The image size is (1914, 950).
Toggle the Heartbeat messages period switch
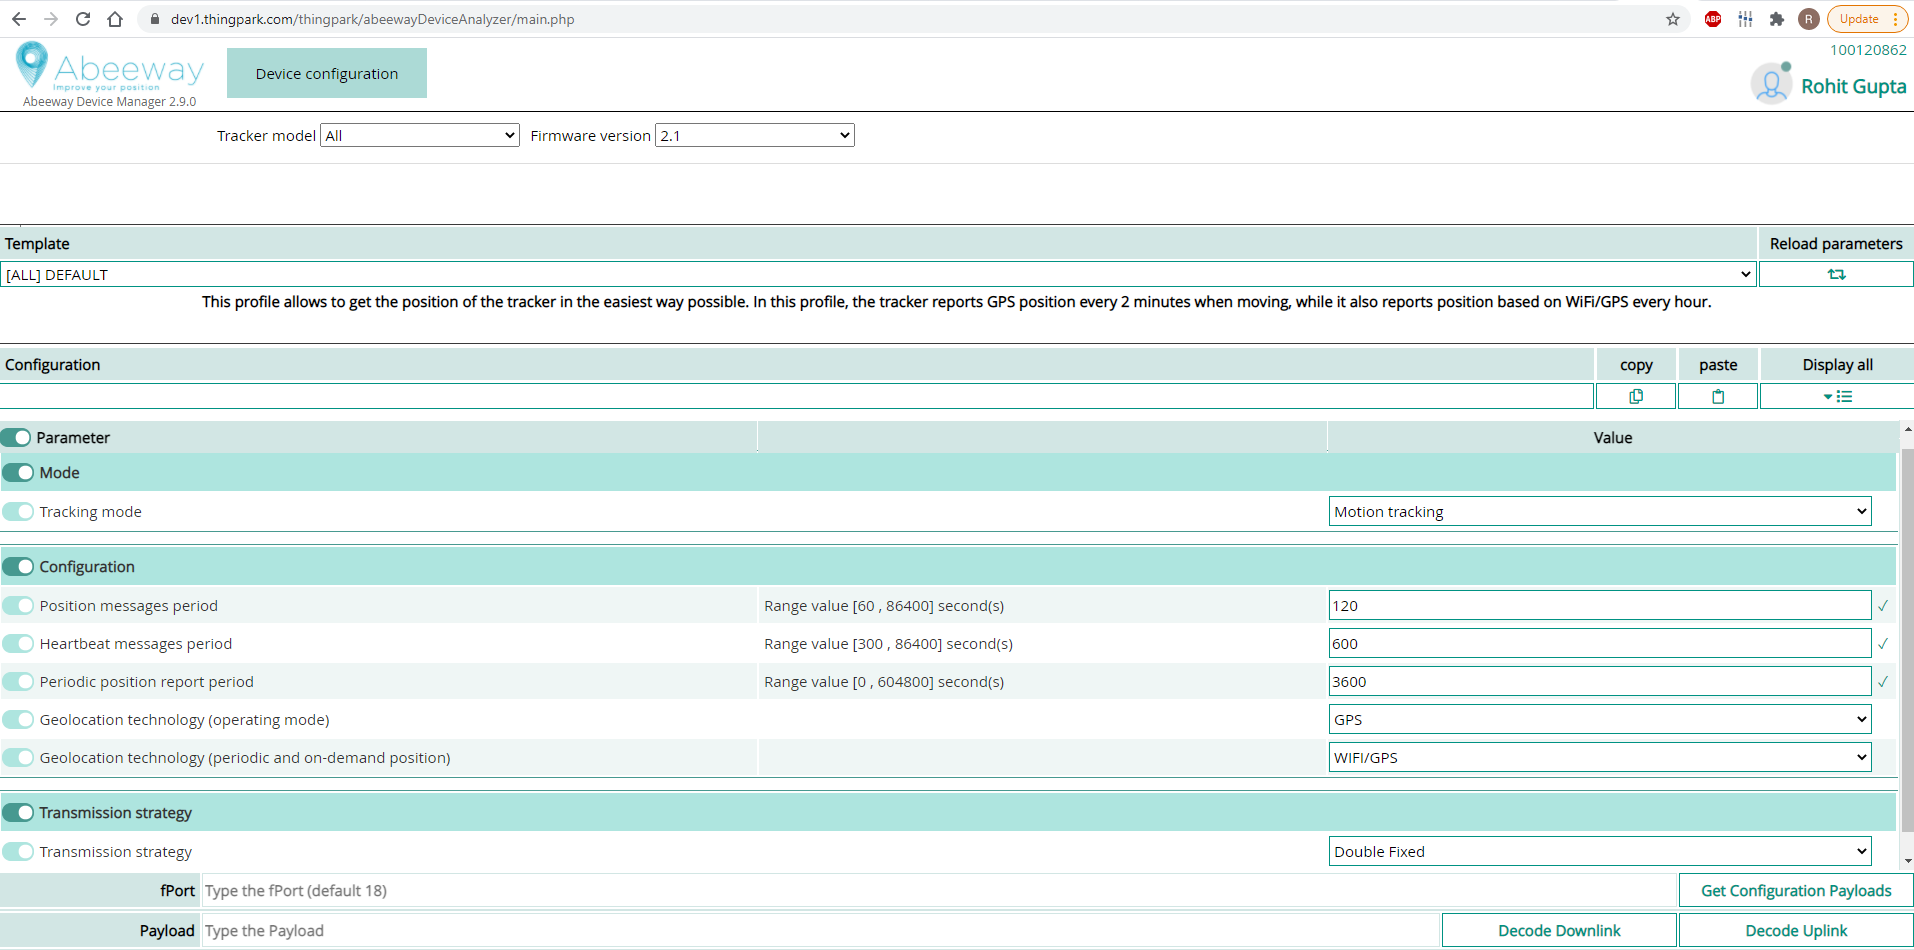click(x=18, y=644)
